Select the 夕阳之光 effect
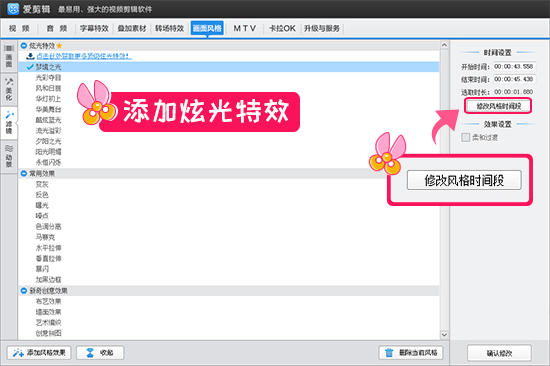 [x=48, y=141]
